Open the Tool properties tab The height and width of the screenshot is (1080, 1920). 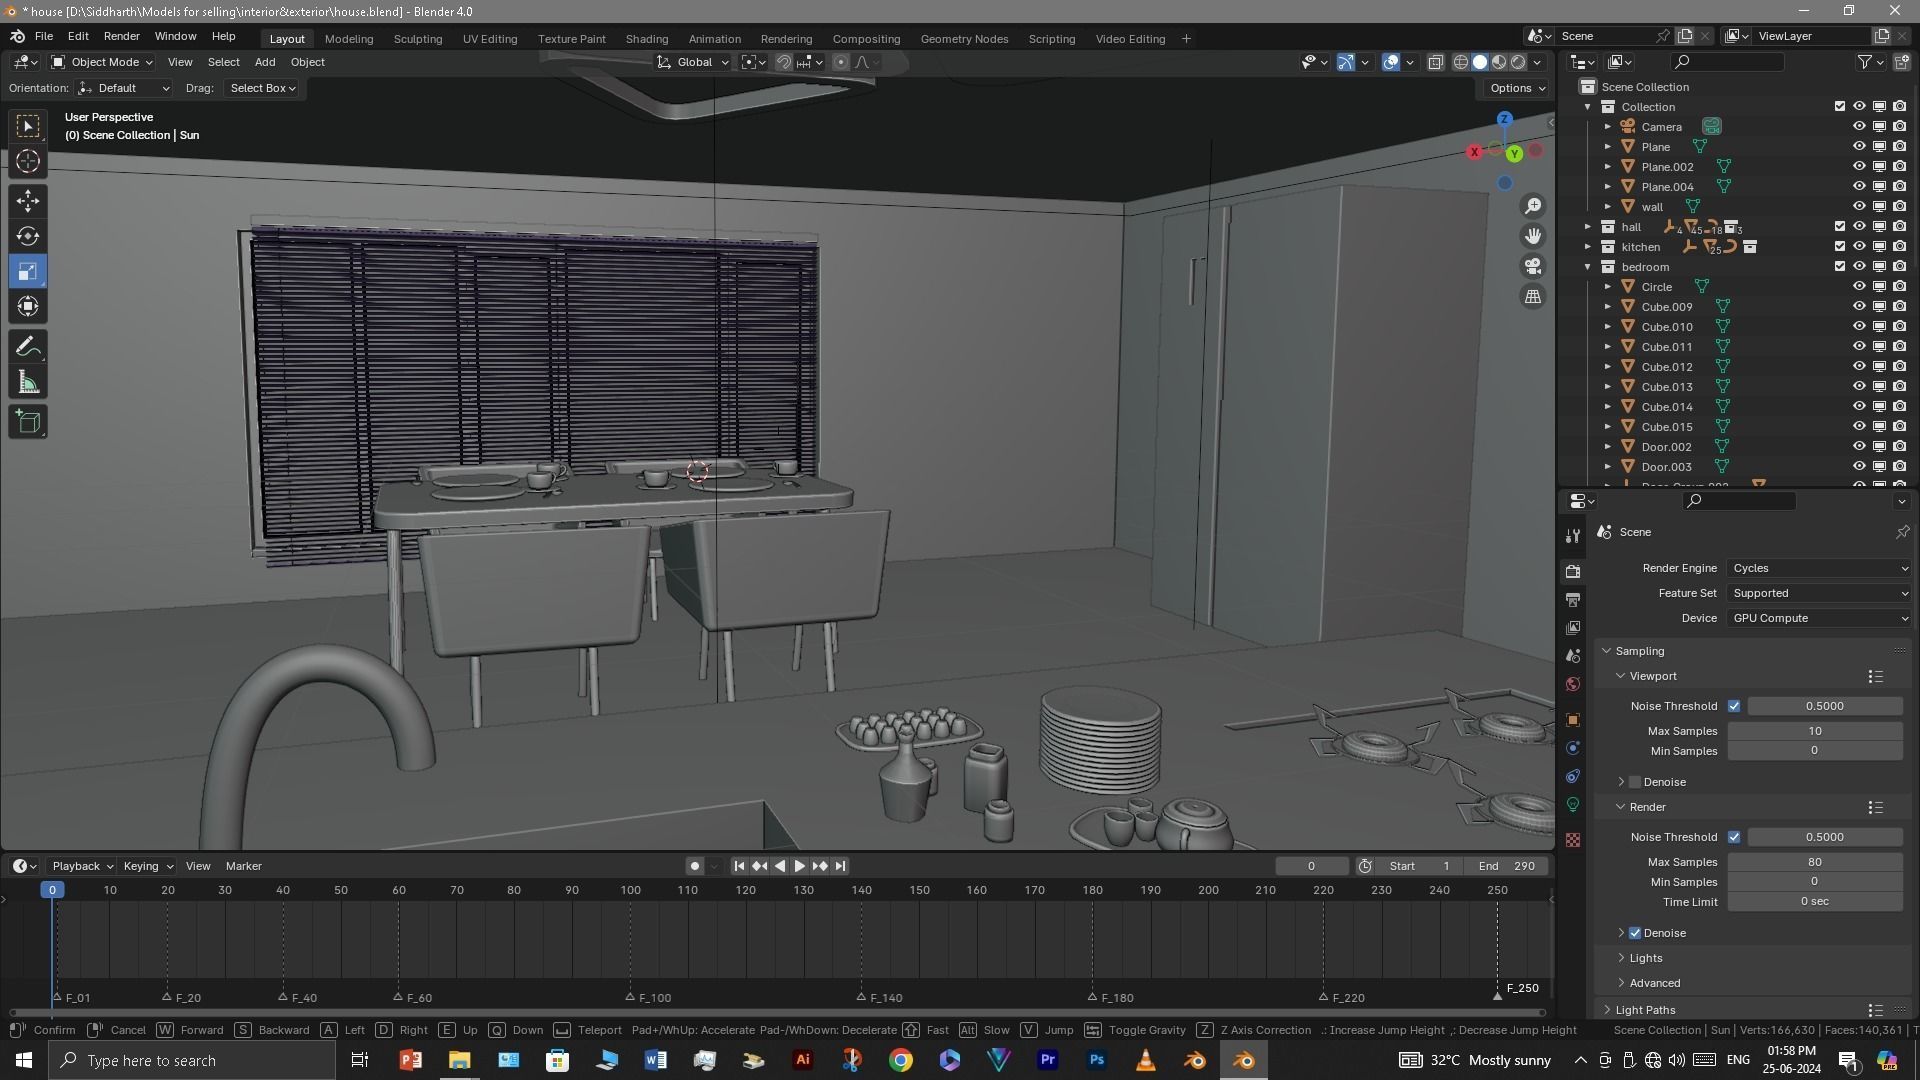1573,536
